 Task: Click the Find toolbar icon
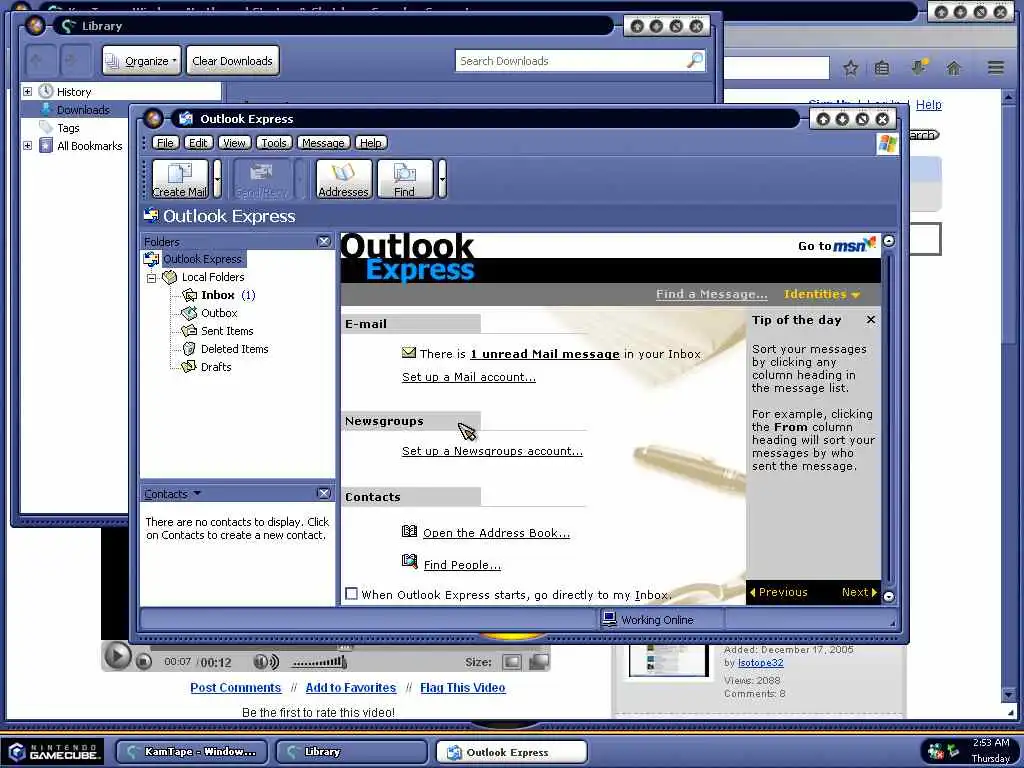click(404, 178)
